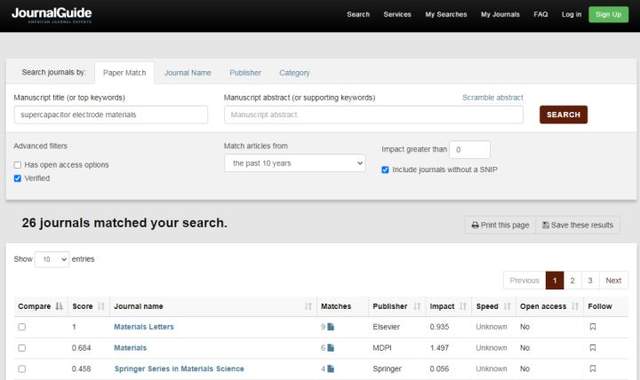Screen dimensions: 640x380
Task: Enable Has open access options filter
Action: click(17, 165)
